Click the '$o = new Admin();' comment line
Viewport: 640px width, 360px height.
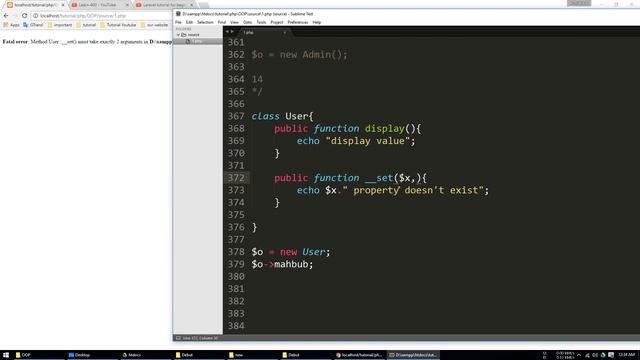coord(299,55)
